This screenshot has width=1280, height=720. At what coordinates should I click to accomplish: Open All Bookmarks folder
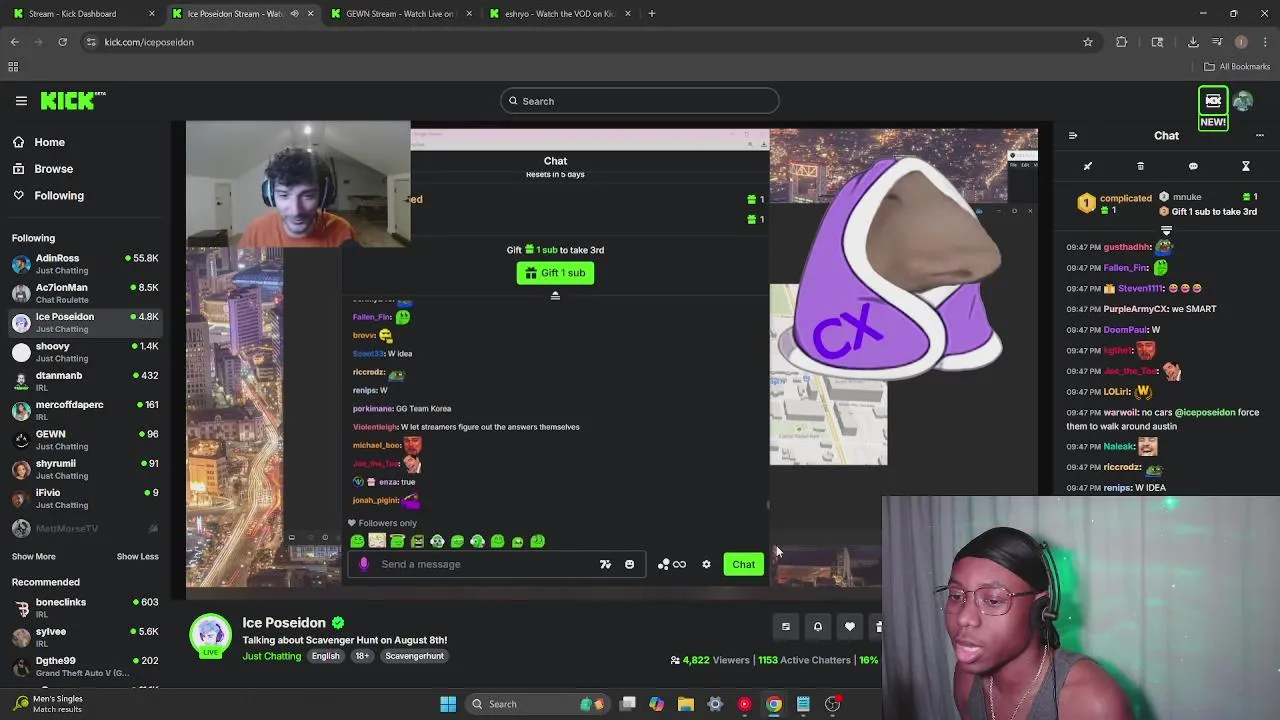point(1237,67)
